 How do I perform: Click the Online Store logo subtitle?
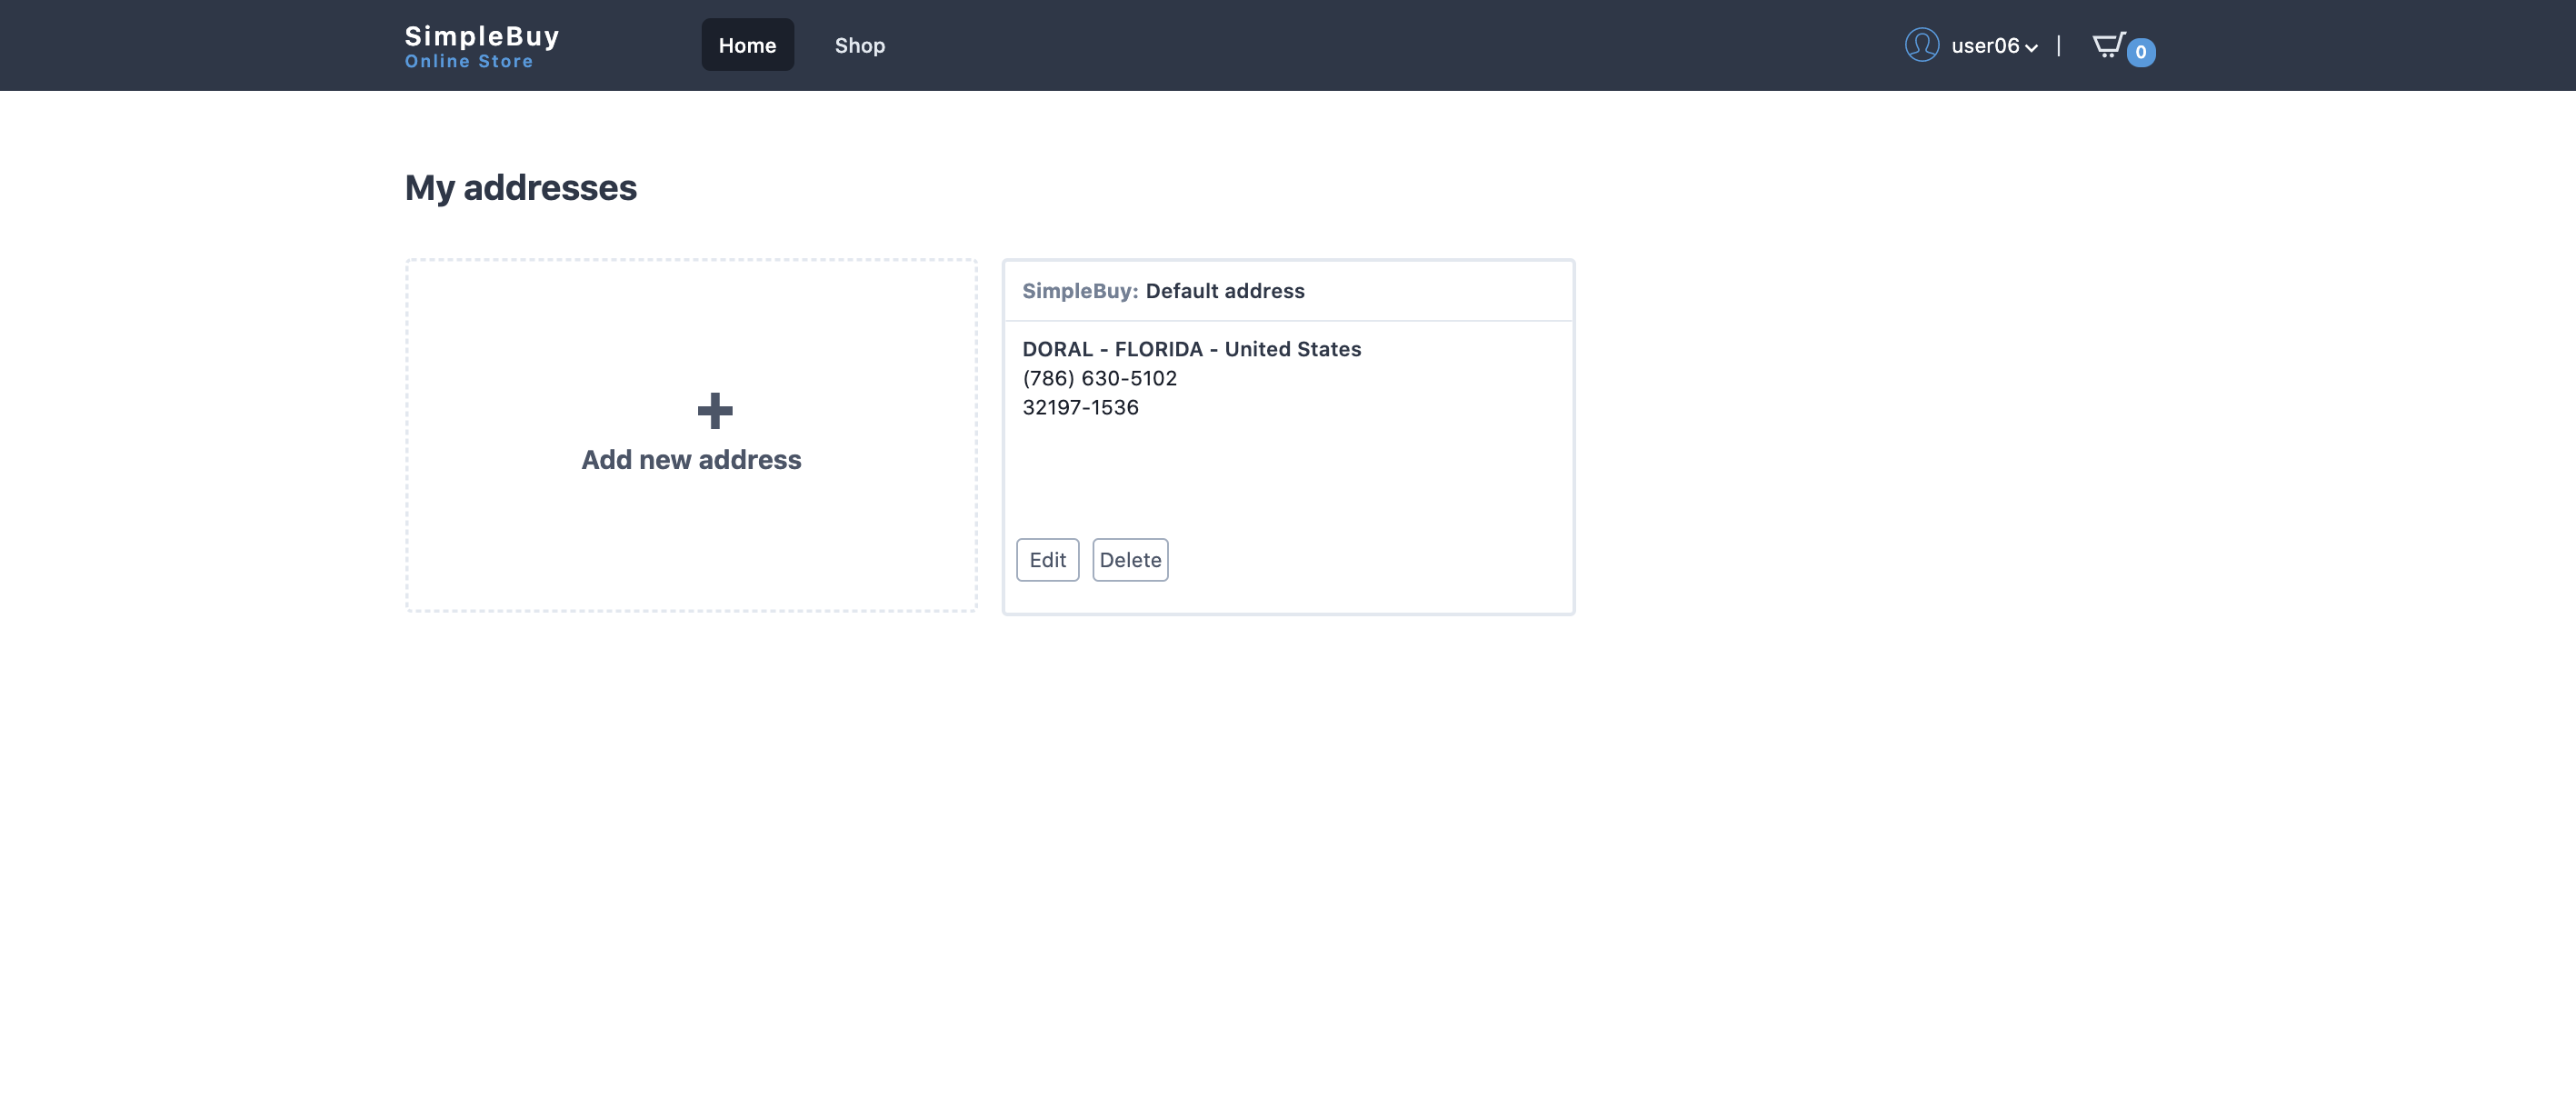469,61
